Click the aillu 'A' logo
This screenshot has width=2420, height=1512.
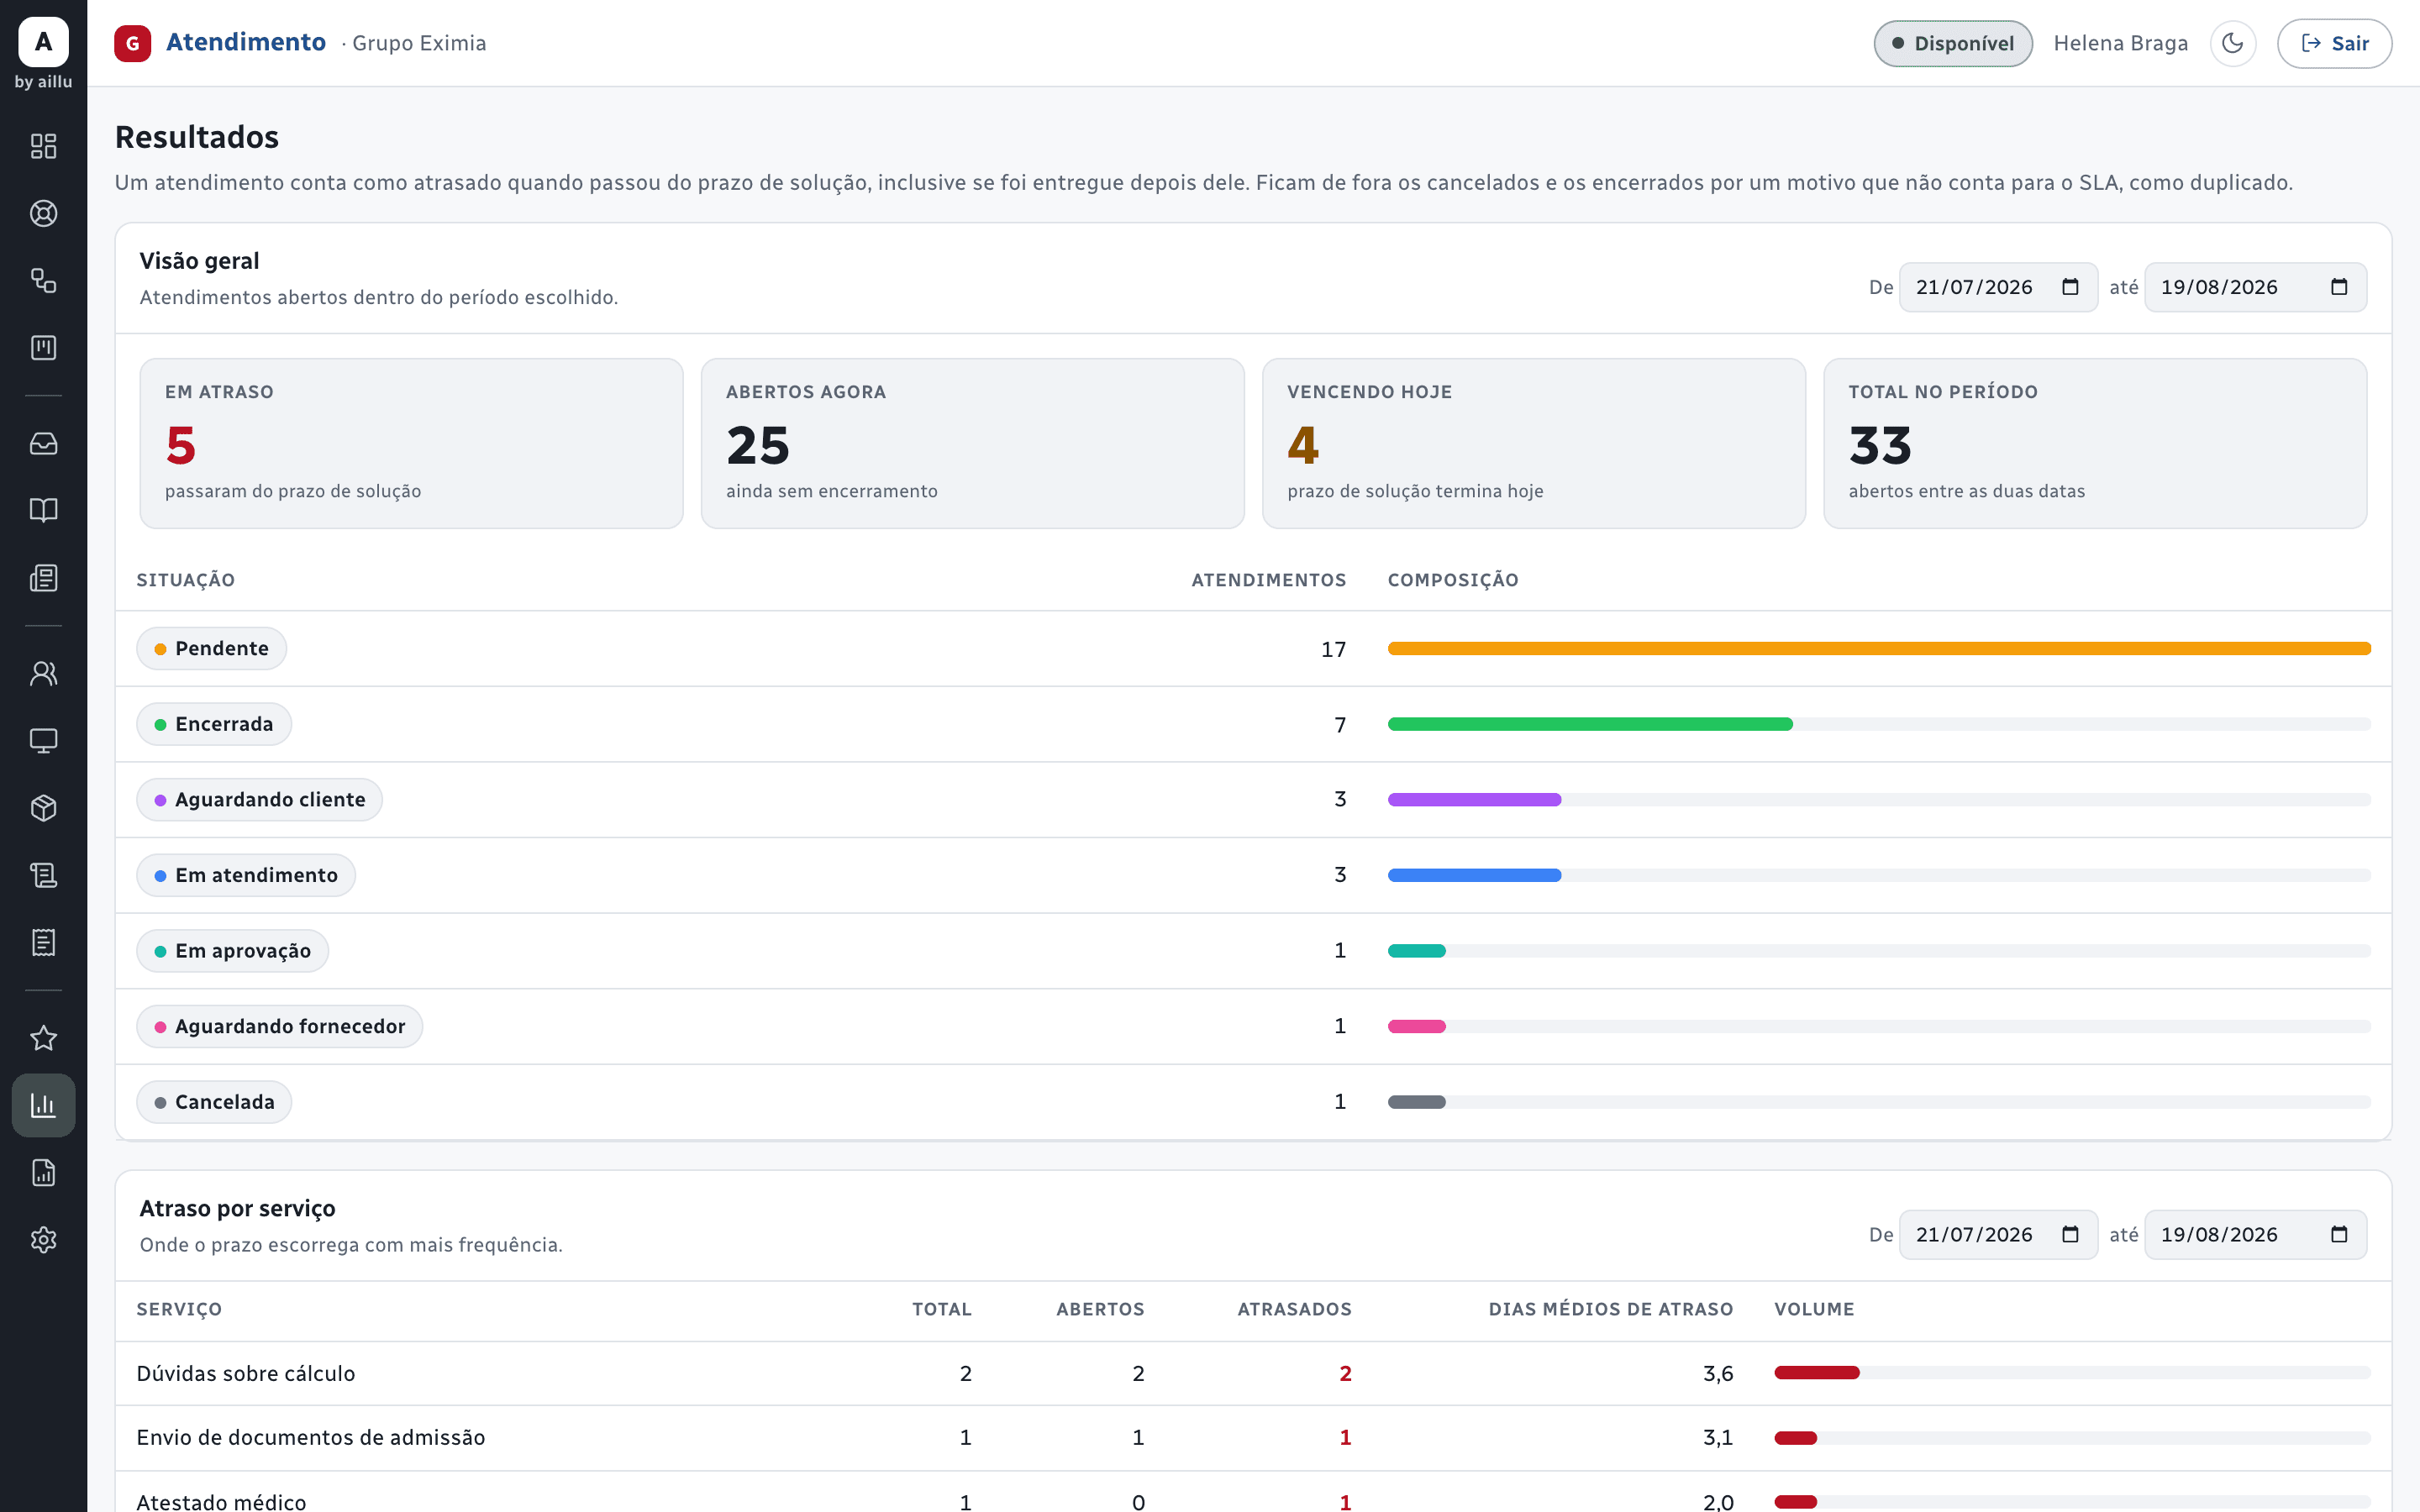point(43,41)
